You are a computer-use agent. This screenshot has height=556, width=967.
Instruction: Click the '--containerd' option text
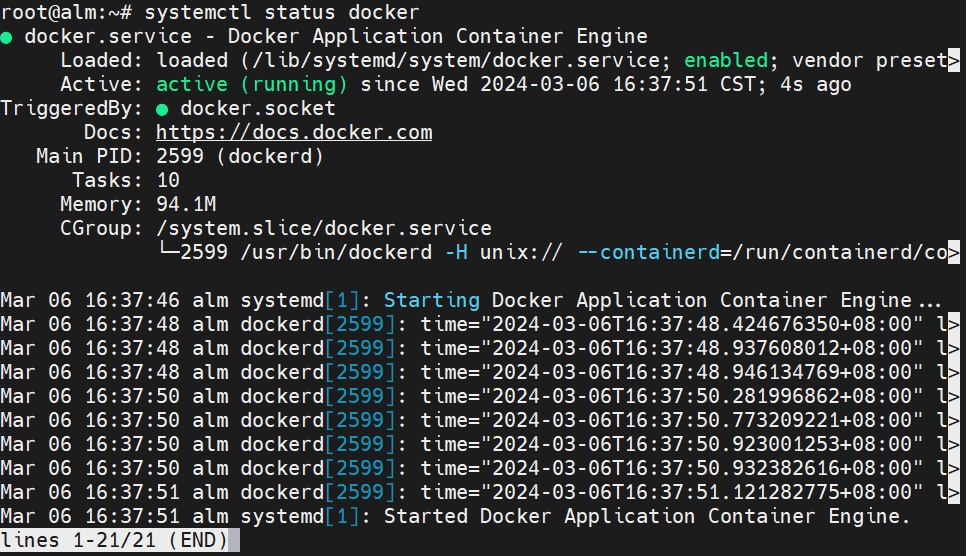[648, 253]
